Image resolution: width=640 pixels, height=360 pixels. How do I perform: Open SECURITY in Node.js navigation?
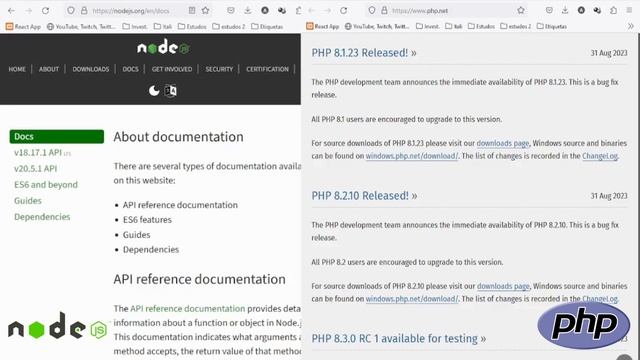point(219,69)
